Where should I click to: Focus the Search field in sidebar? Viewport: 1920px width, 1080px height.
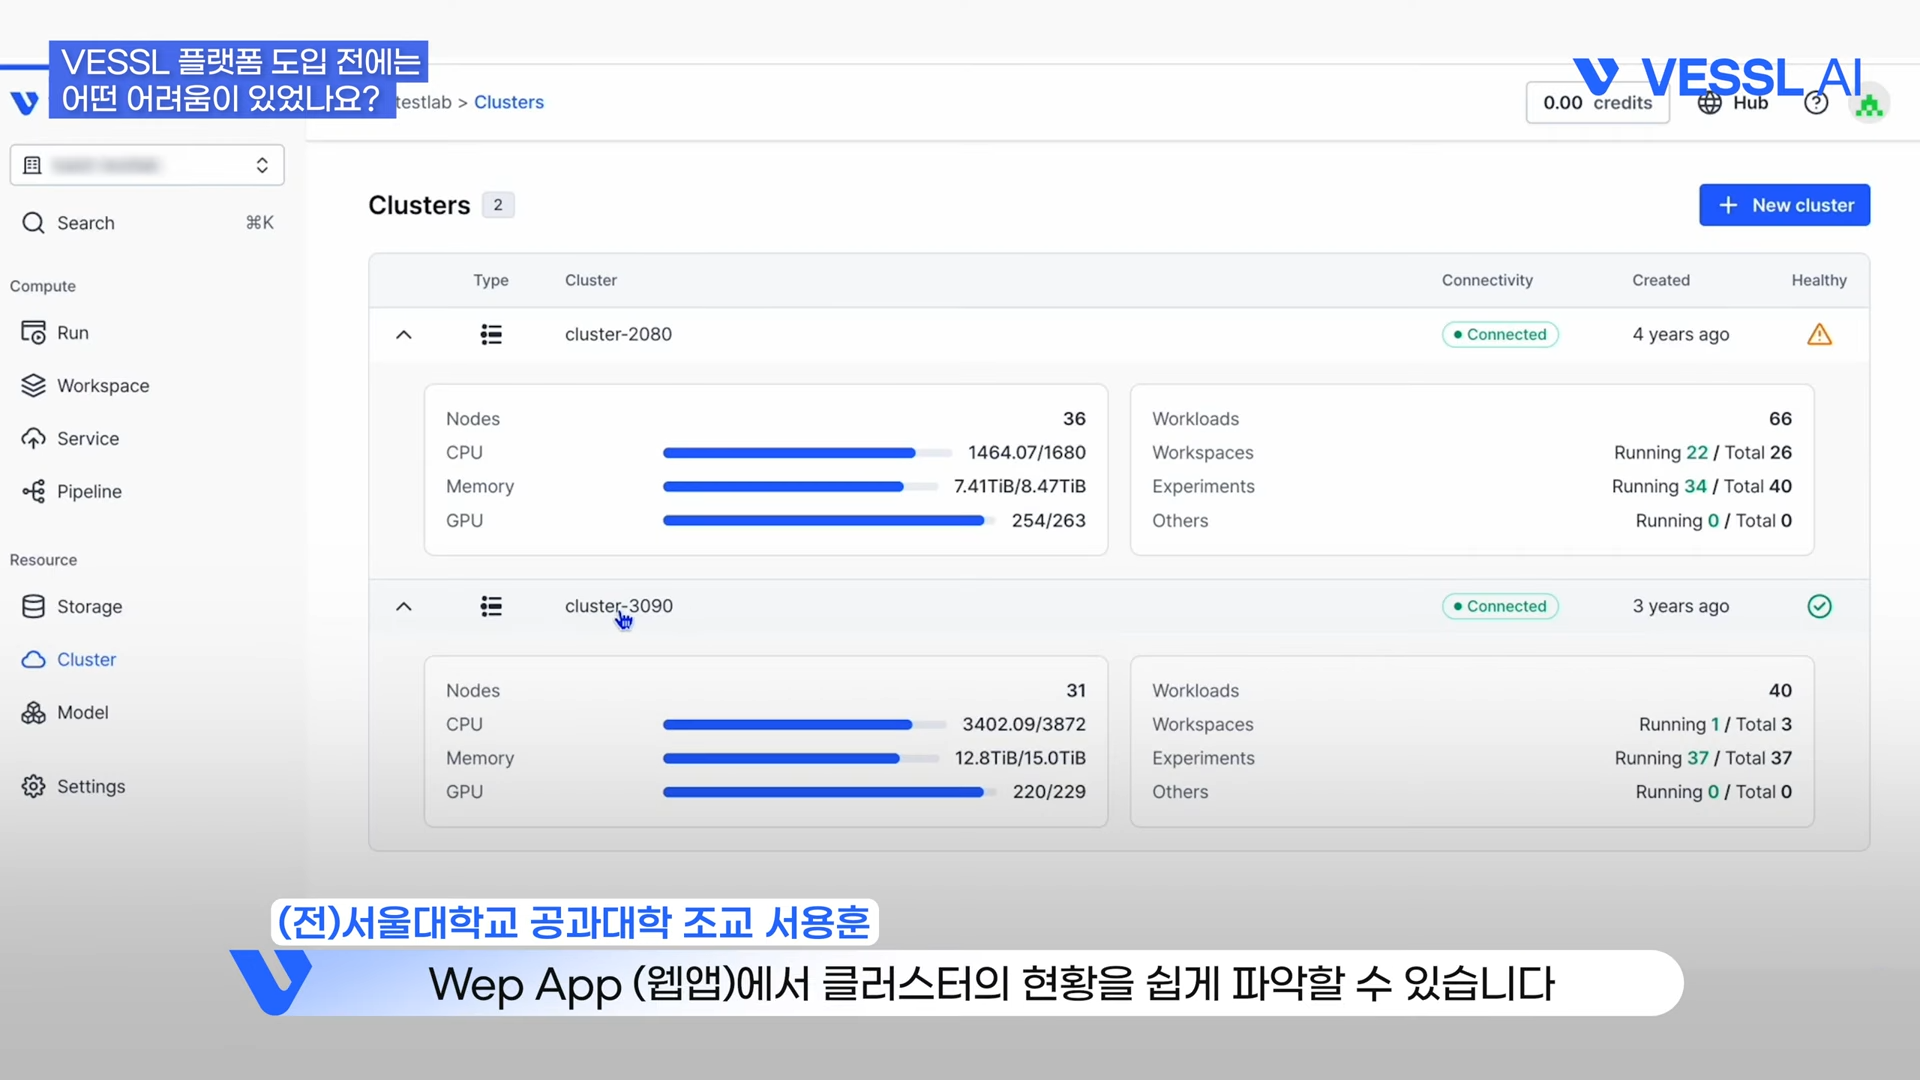click(x=147, y=222)
